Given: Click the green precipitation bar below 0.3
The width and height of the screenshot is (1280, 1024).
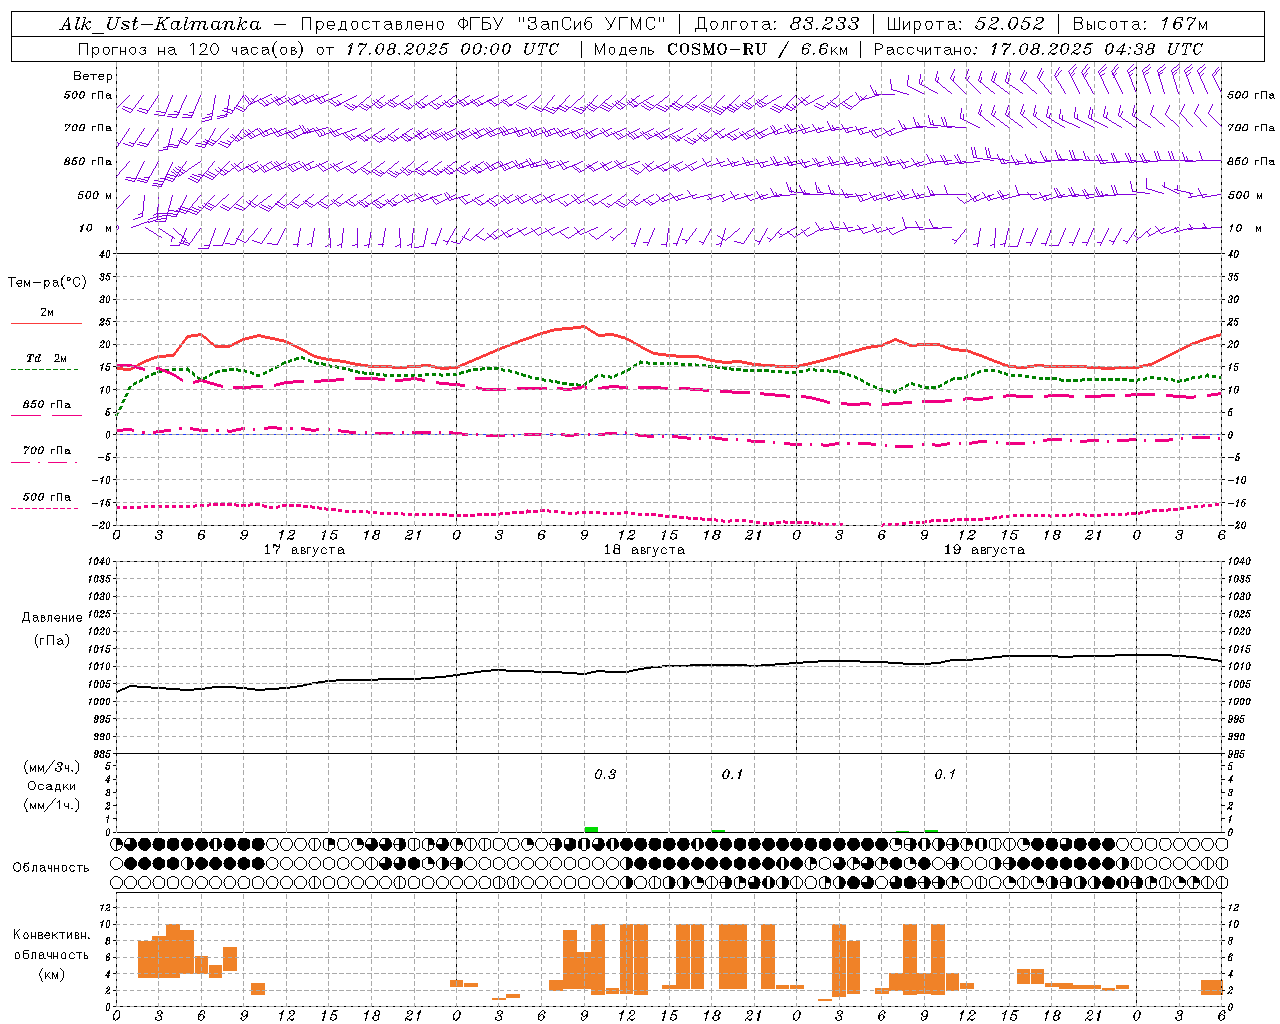Looking at the screenshot, I should point(591,829).
